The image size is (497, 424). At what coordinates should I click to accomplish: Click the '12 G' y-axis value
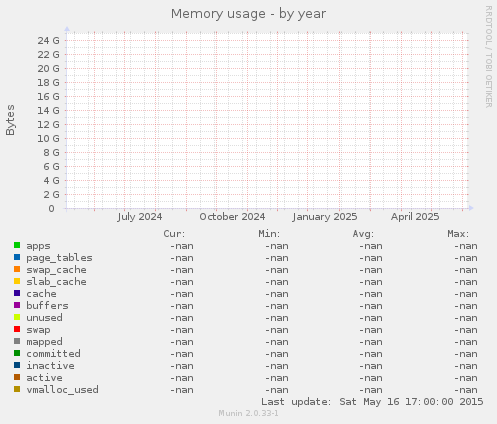48,125
